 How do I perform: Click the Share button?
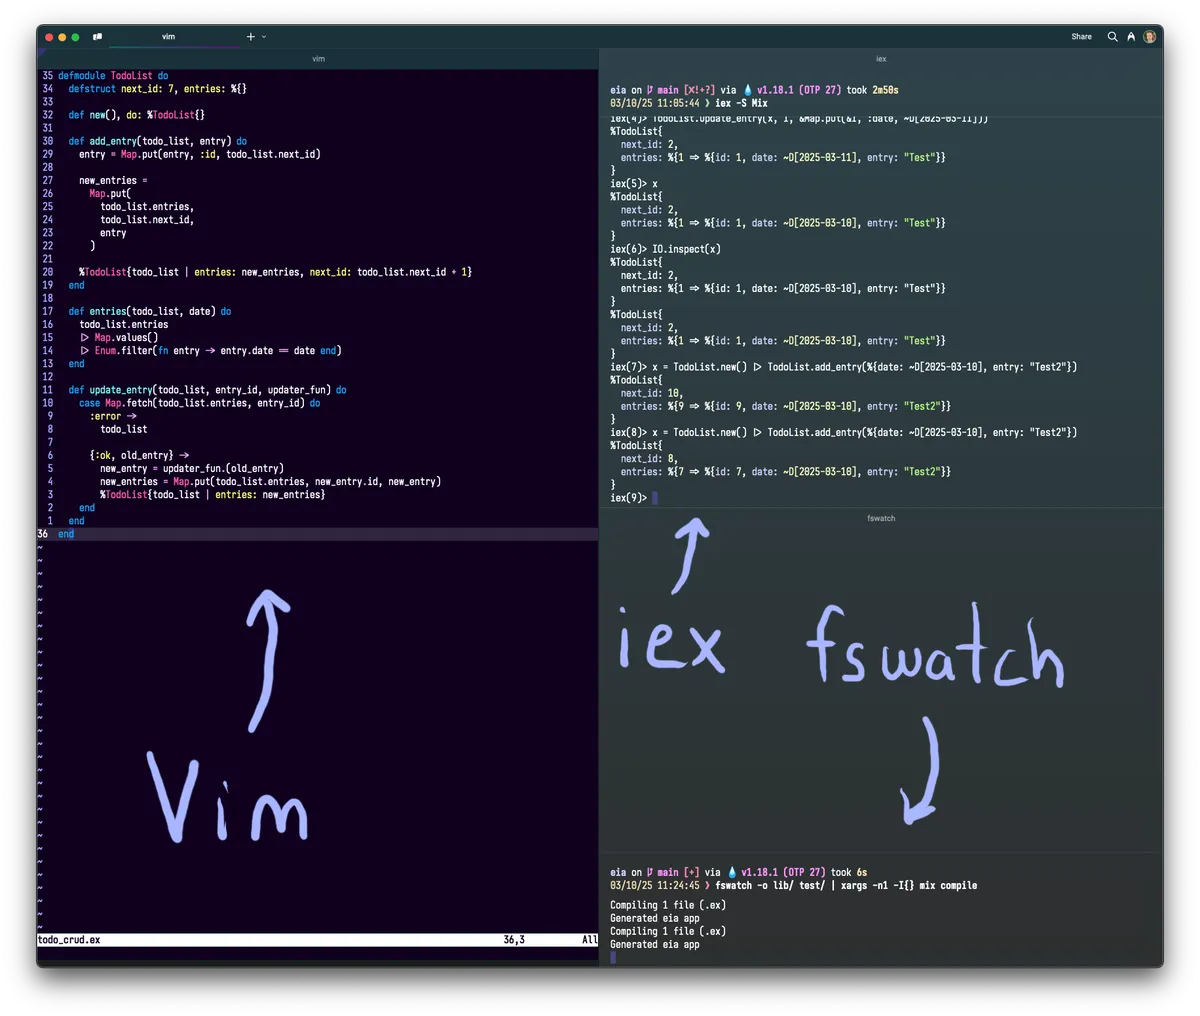pos(1082,36)
